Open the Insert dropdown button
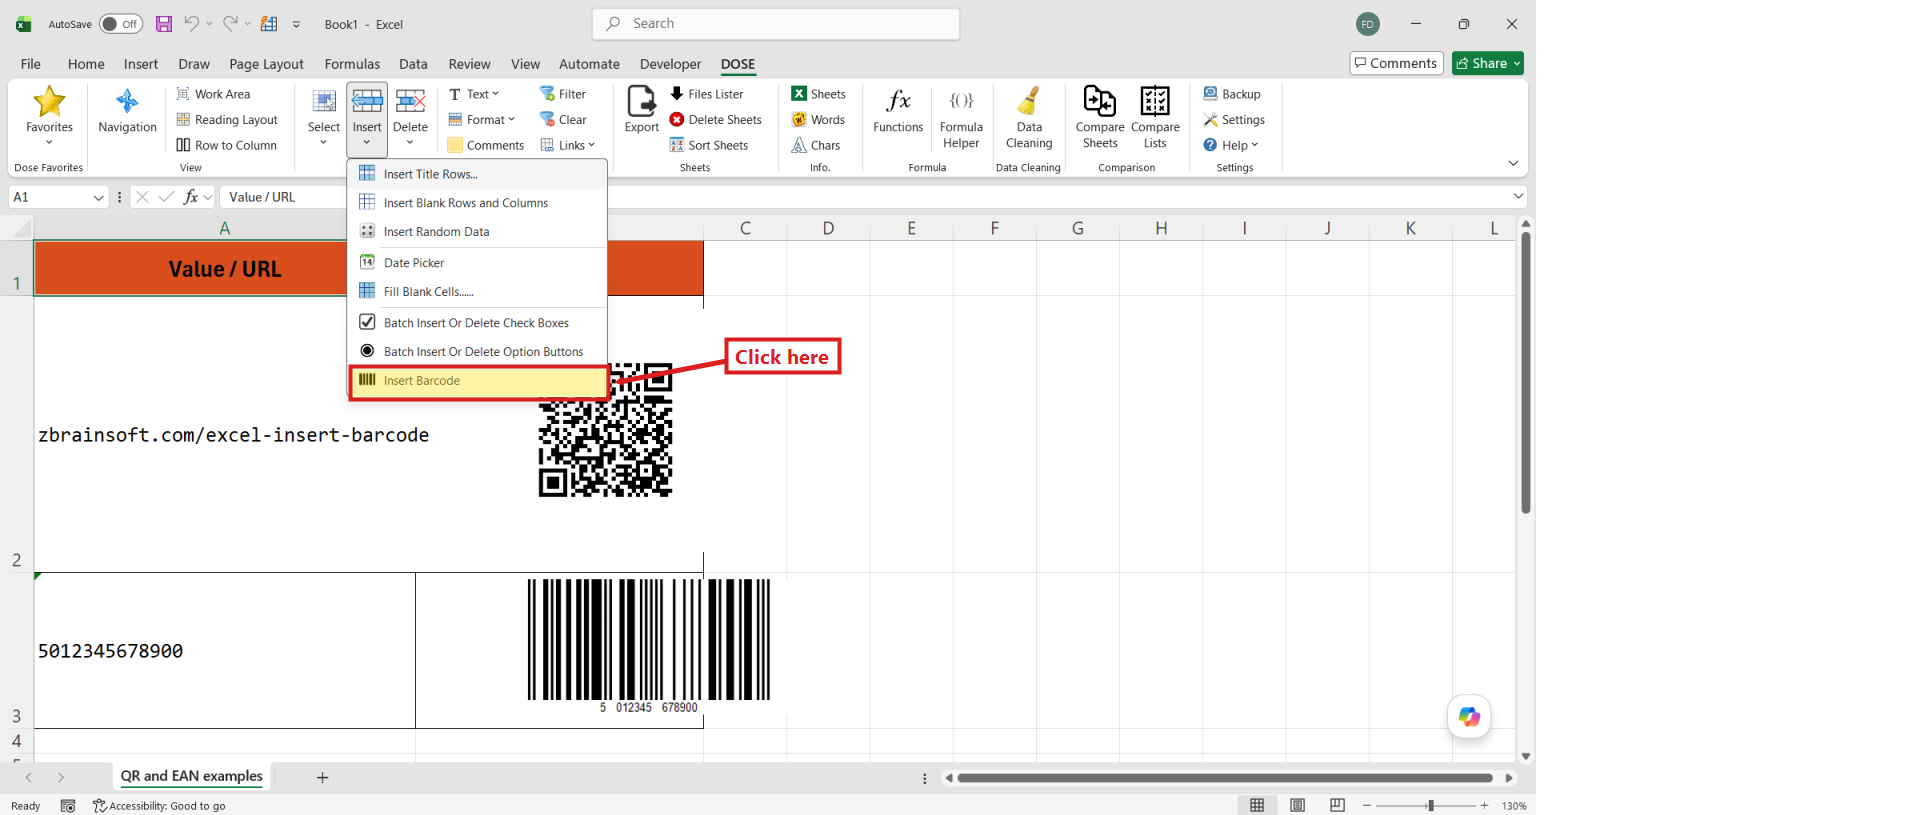This screenshot has width=1920, height=815. [367, 119]
